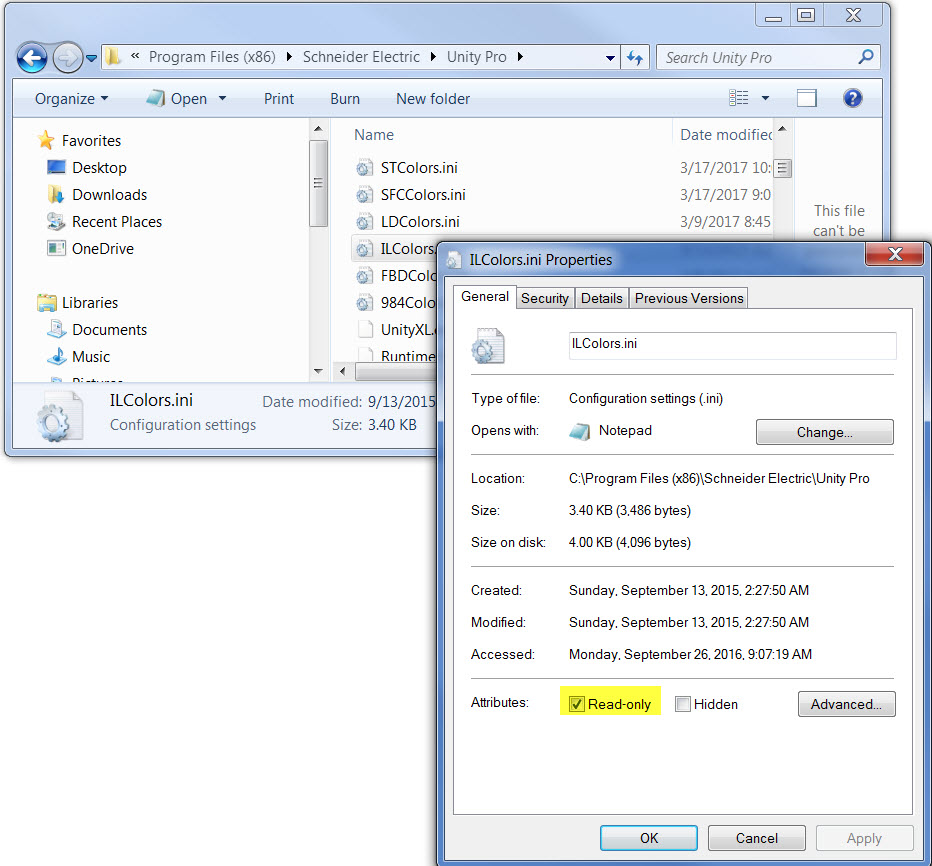The width and height of the screenshot is (932, 866).
Task: Click Burn in the Explorer toolbar
Action: coord(345,99)
